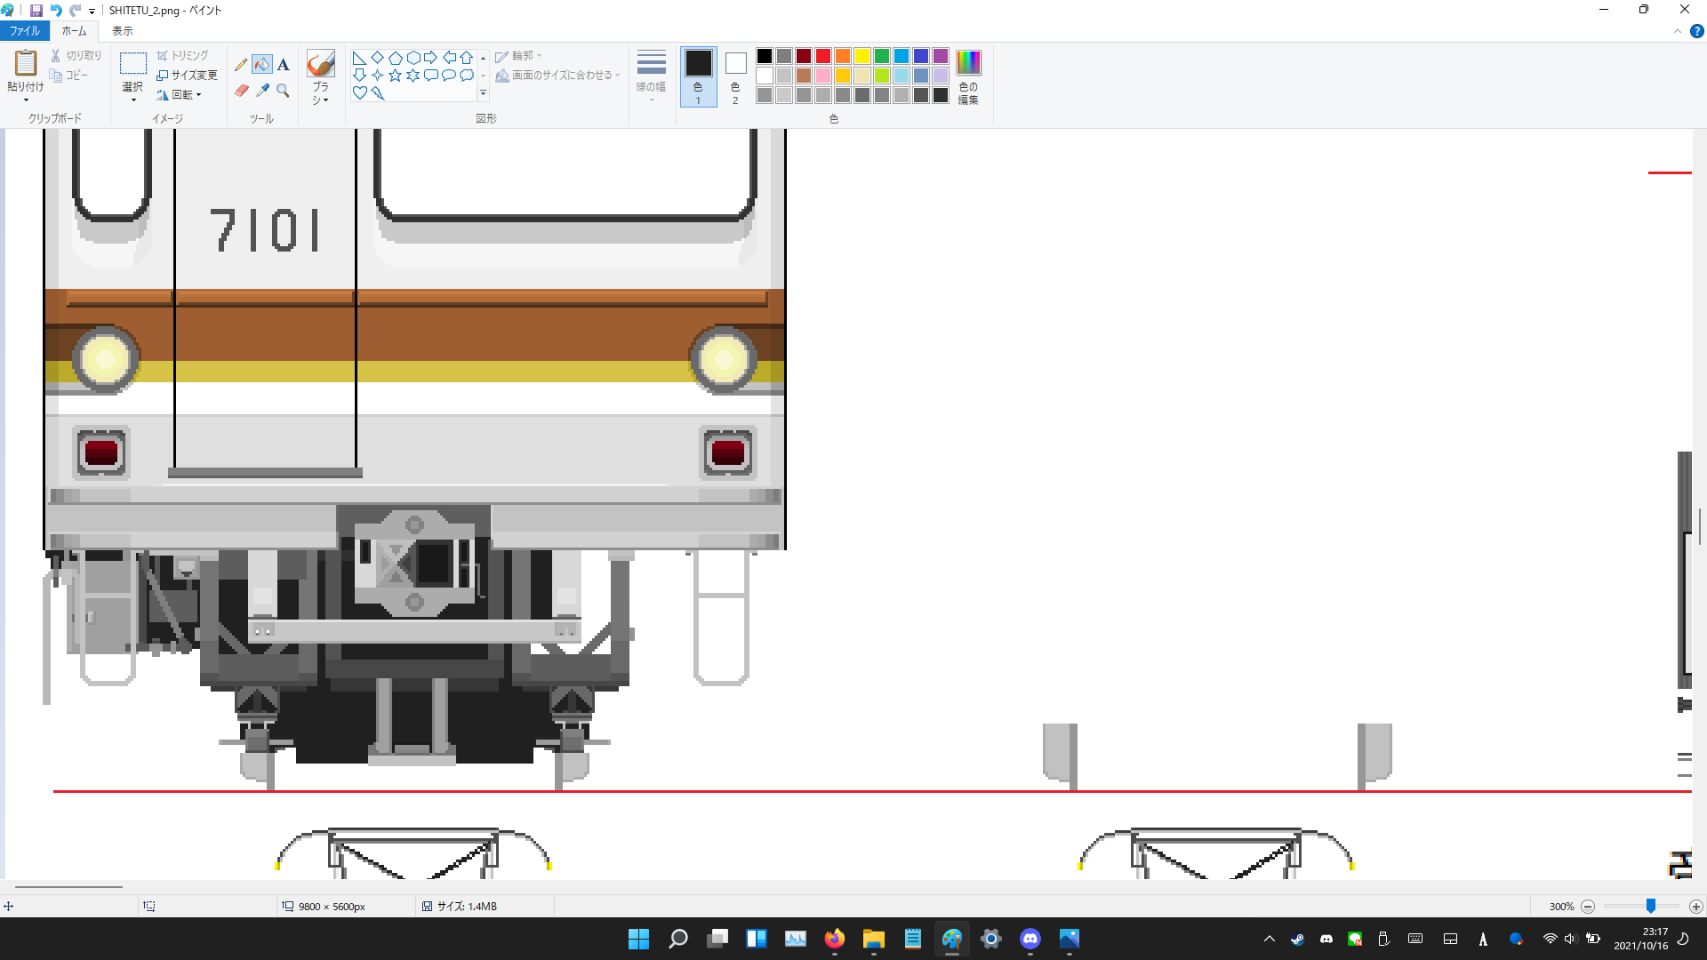Screen dimensions: 1707x960
Task: Expand the 選択 (Select) dropdown arrow
Action: click(x=133, y=100)
